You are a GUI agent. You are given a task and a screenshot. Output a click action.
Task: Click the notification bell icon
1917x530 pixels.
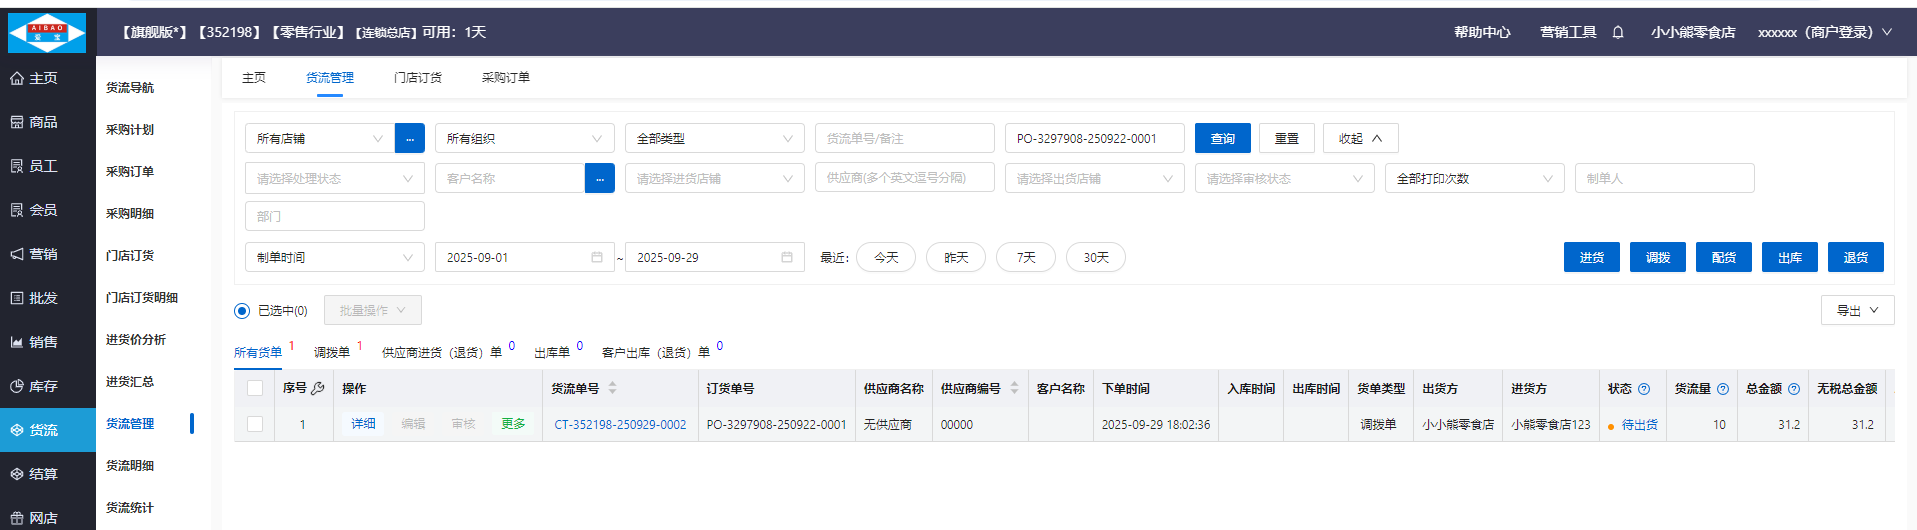1617,33
